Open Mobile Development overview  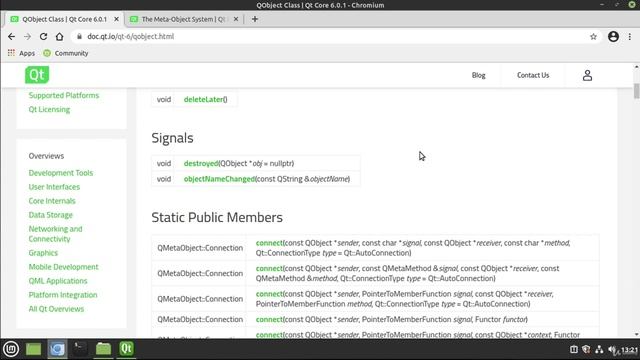click(x=63, y=267)
